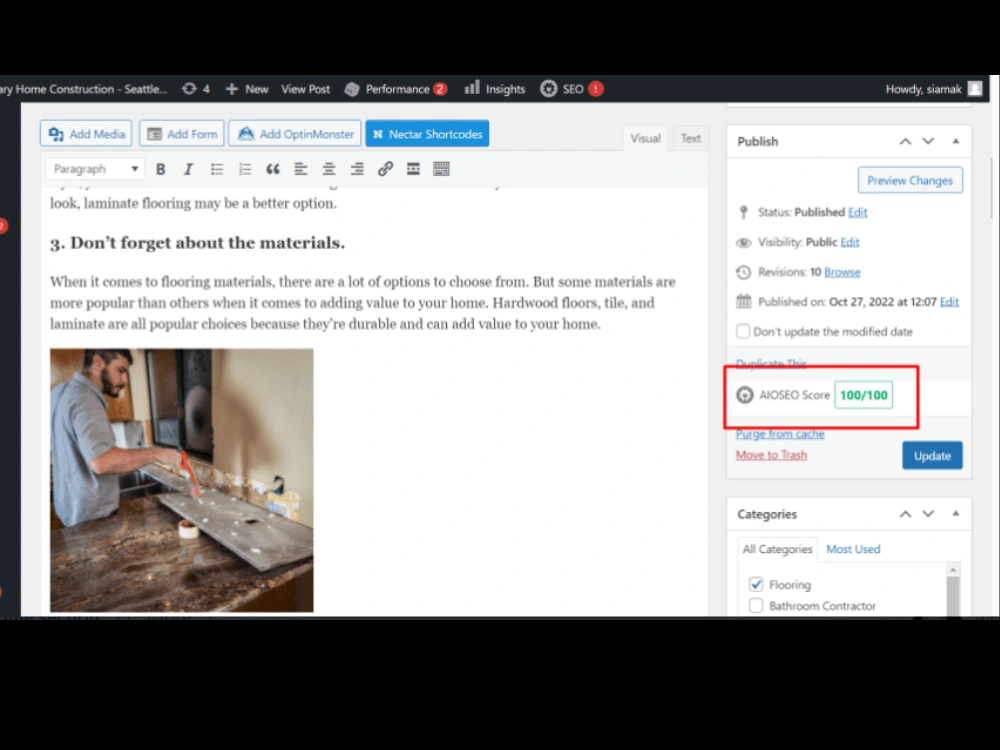Open New content menu in admin bar
Viewport: 1000px width, 750px height.
(247, 89)
